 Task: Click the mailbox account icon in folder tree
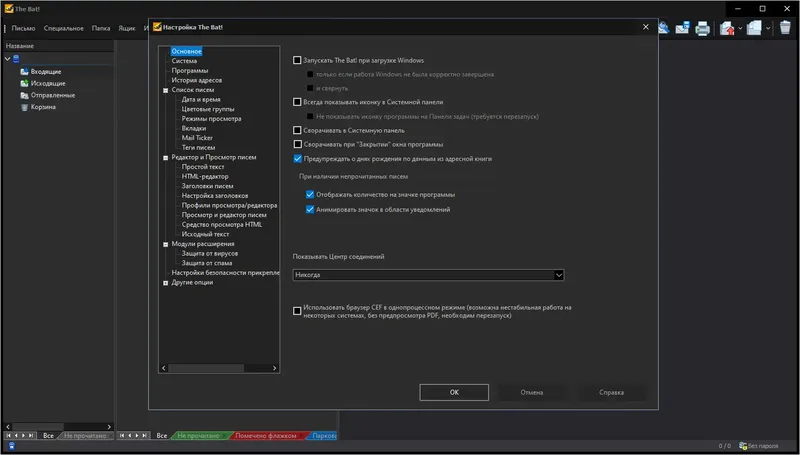tap(16, 59)
